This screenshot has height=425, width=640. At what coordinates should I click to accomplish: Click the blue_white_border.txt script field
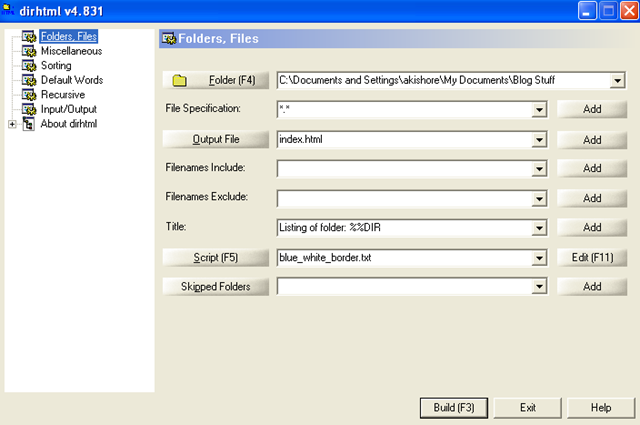tap(404, 258)
